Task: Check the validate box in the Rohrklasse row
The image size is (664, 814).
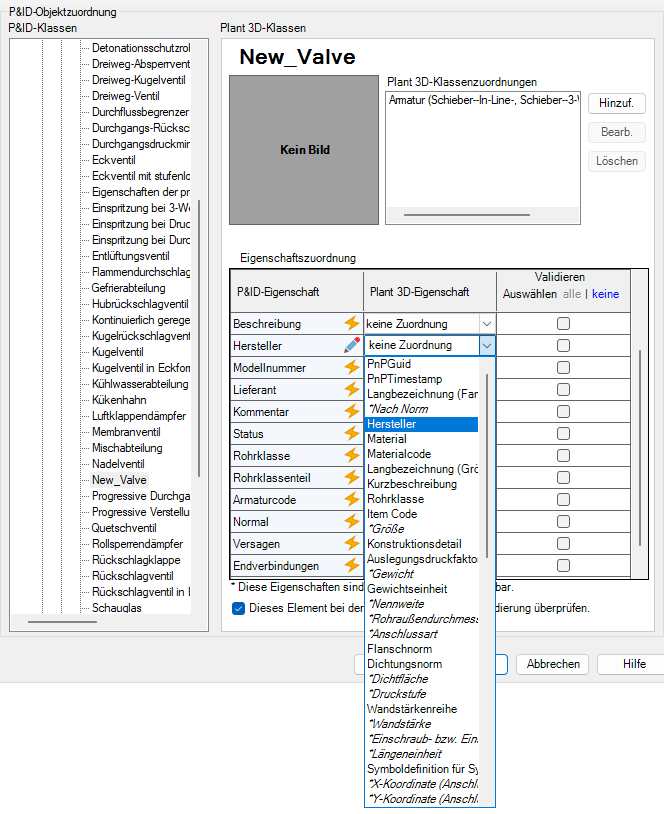Action: pyautogui.click(x=563, y=455)
